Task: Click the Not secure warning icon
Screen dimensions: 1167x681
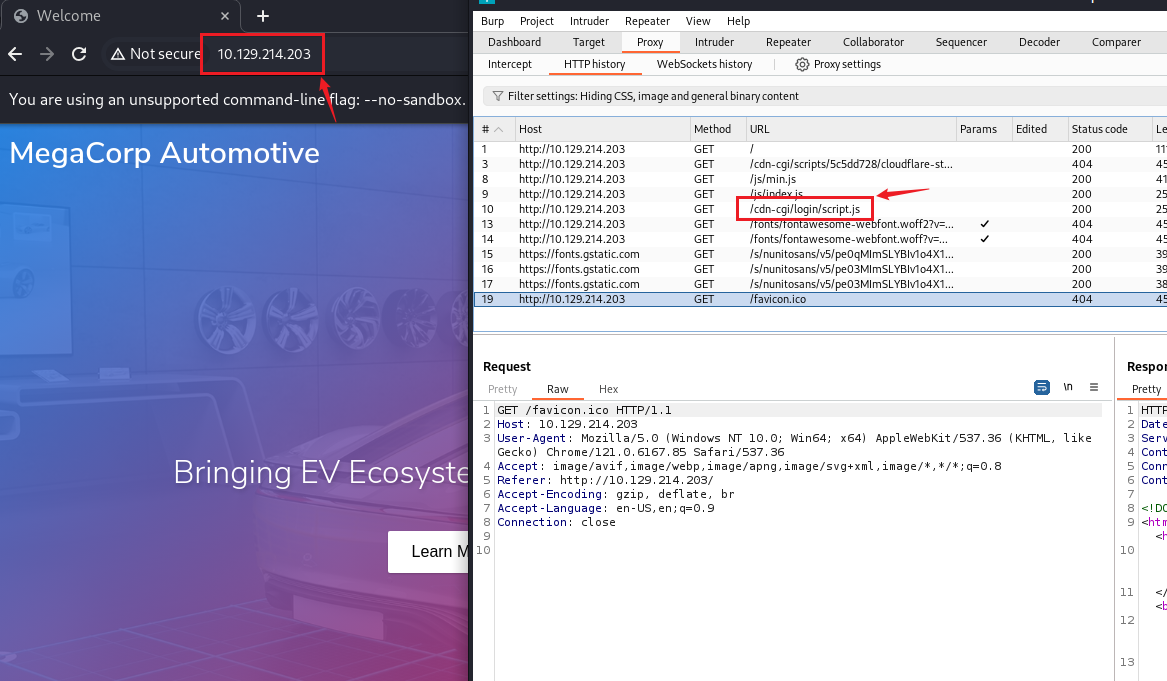Action: tap(118, 54)
